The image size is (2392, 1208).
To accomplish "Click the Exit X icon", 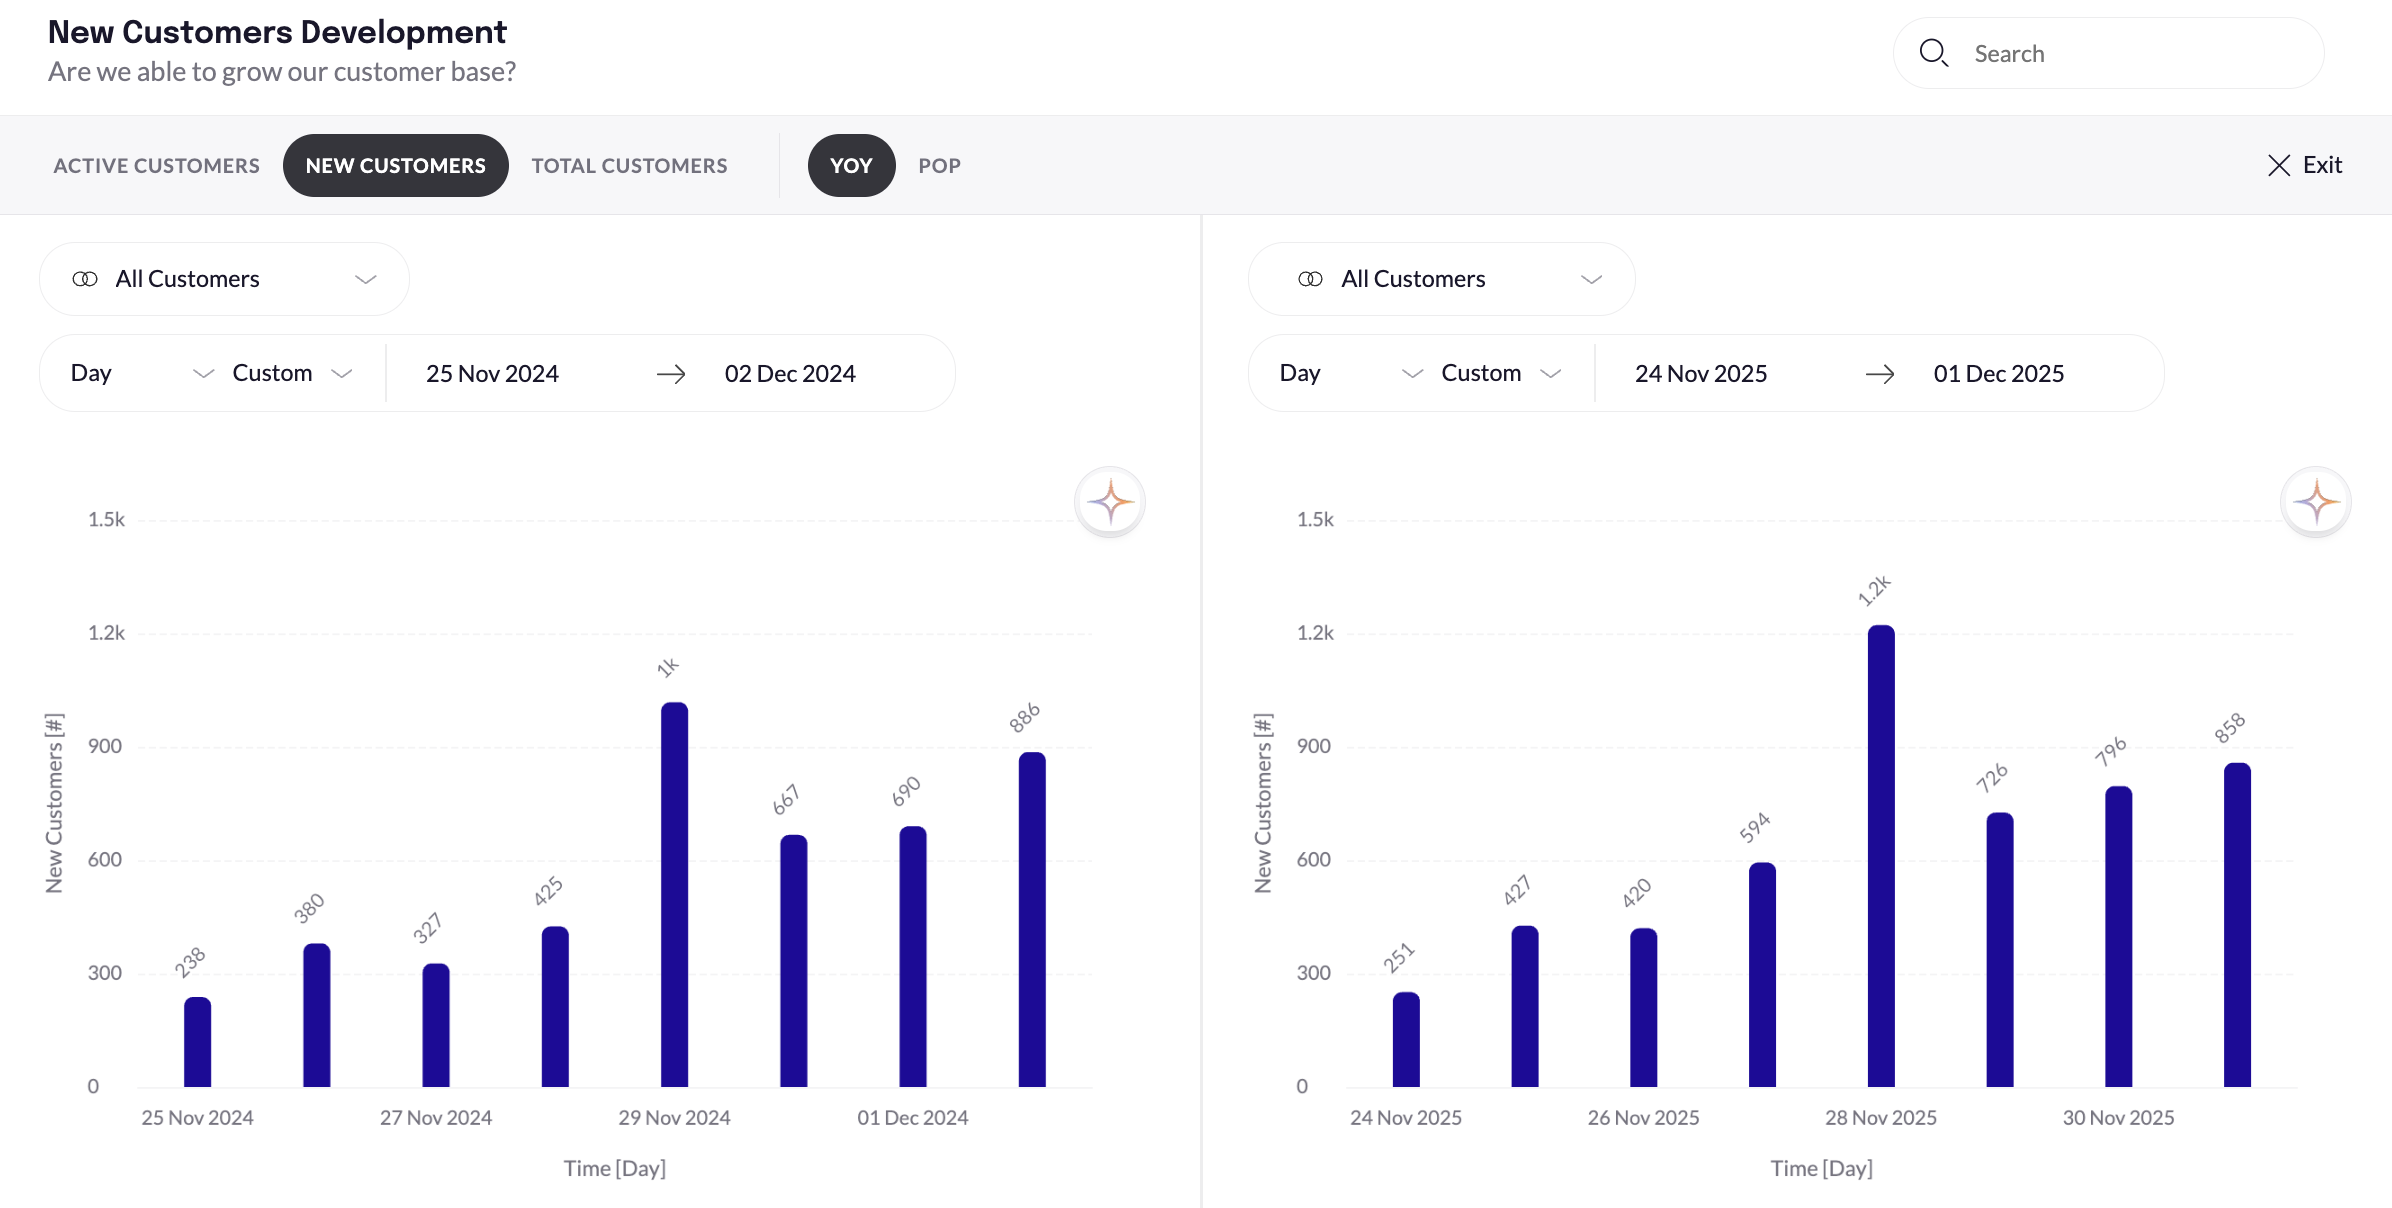I will coord(2279,165).
